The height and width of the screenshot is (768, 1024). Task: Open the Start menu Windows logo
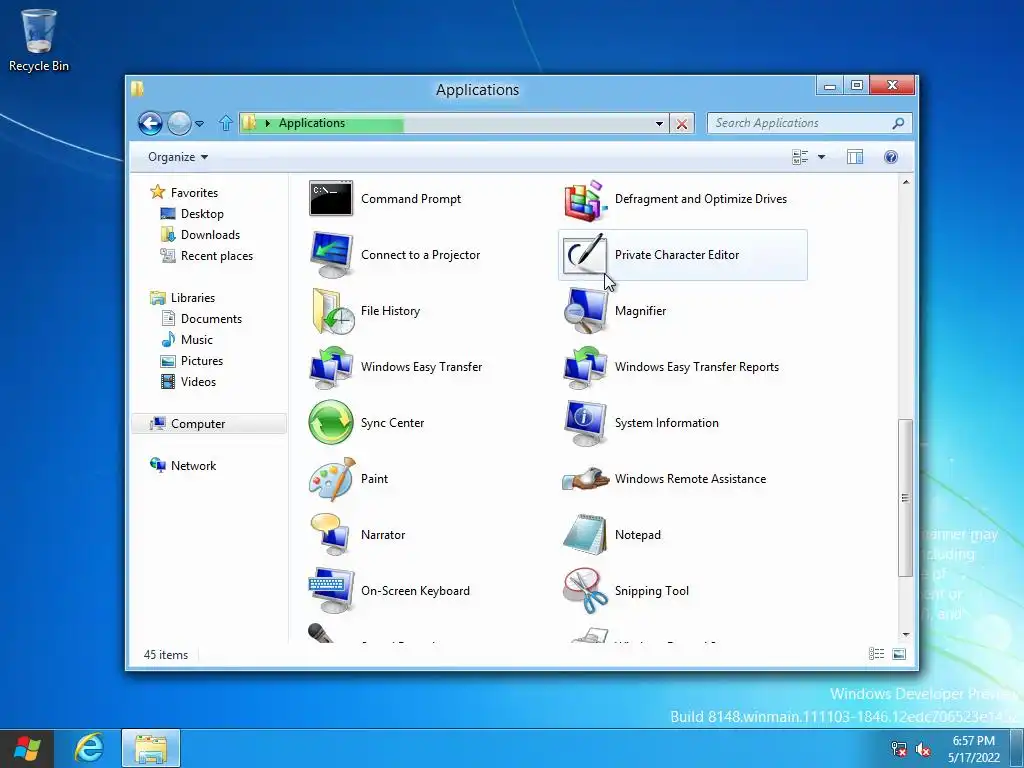point(27,748)
